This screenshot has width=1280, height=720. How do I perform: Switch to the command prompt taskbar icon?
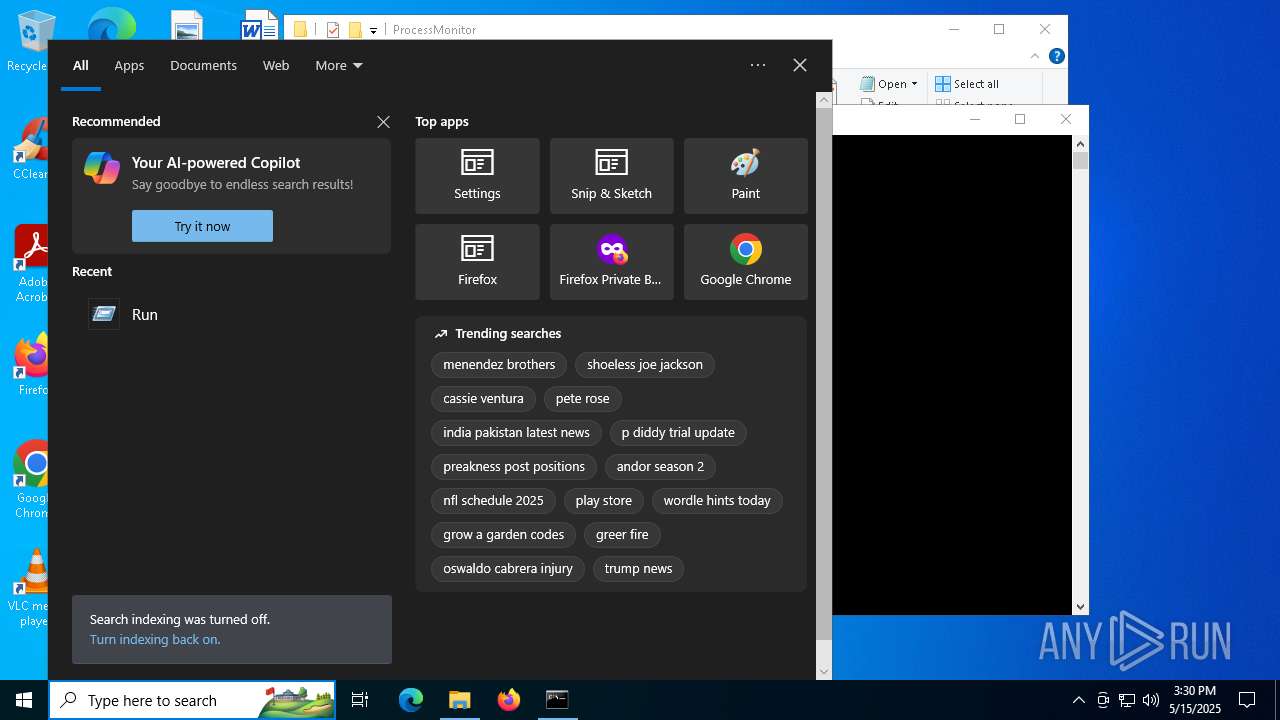click(557, 700)
